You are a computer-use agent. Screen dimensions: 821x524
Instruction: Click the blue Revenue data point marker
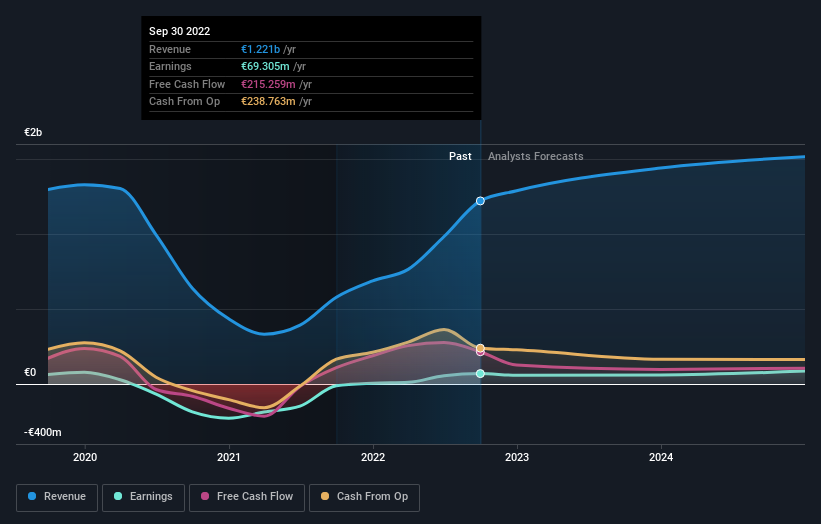pyautogui.click(x=480, y=201)
